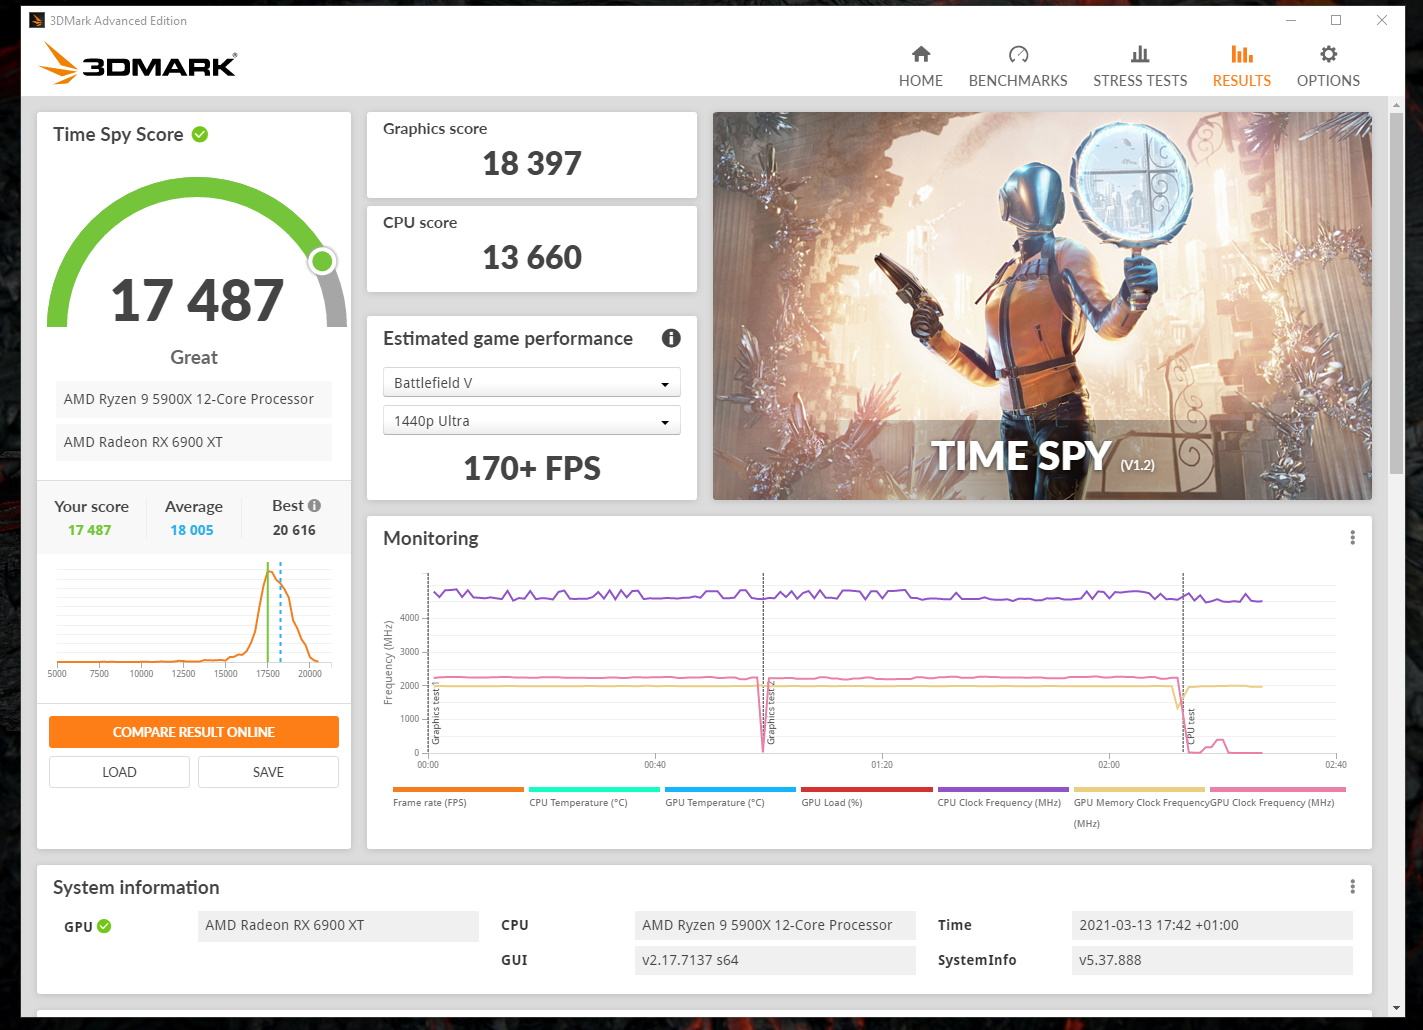
Task: Click AMD Radeon RX 6900 XT under the score
Action: [x=194, y=442]
